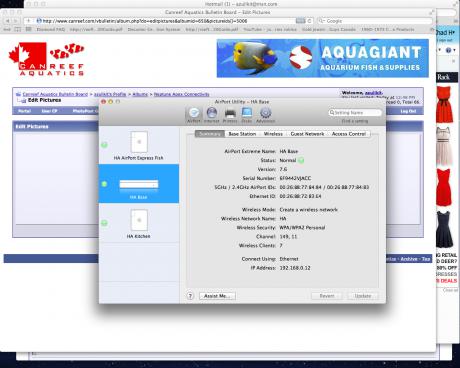This screenshot has height=368, width=460.
Task: Focus the Google search field in Safari
Action: coord(374,21)
